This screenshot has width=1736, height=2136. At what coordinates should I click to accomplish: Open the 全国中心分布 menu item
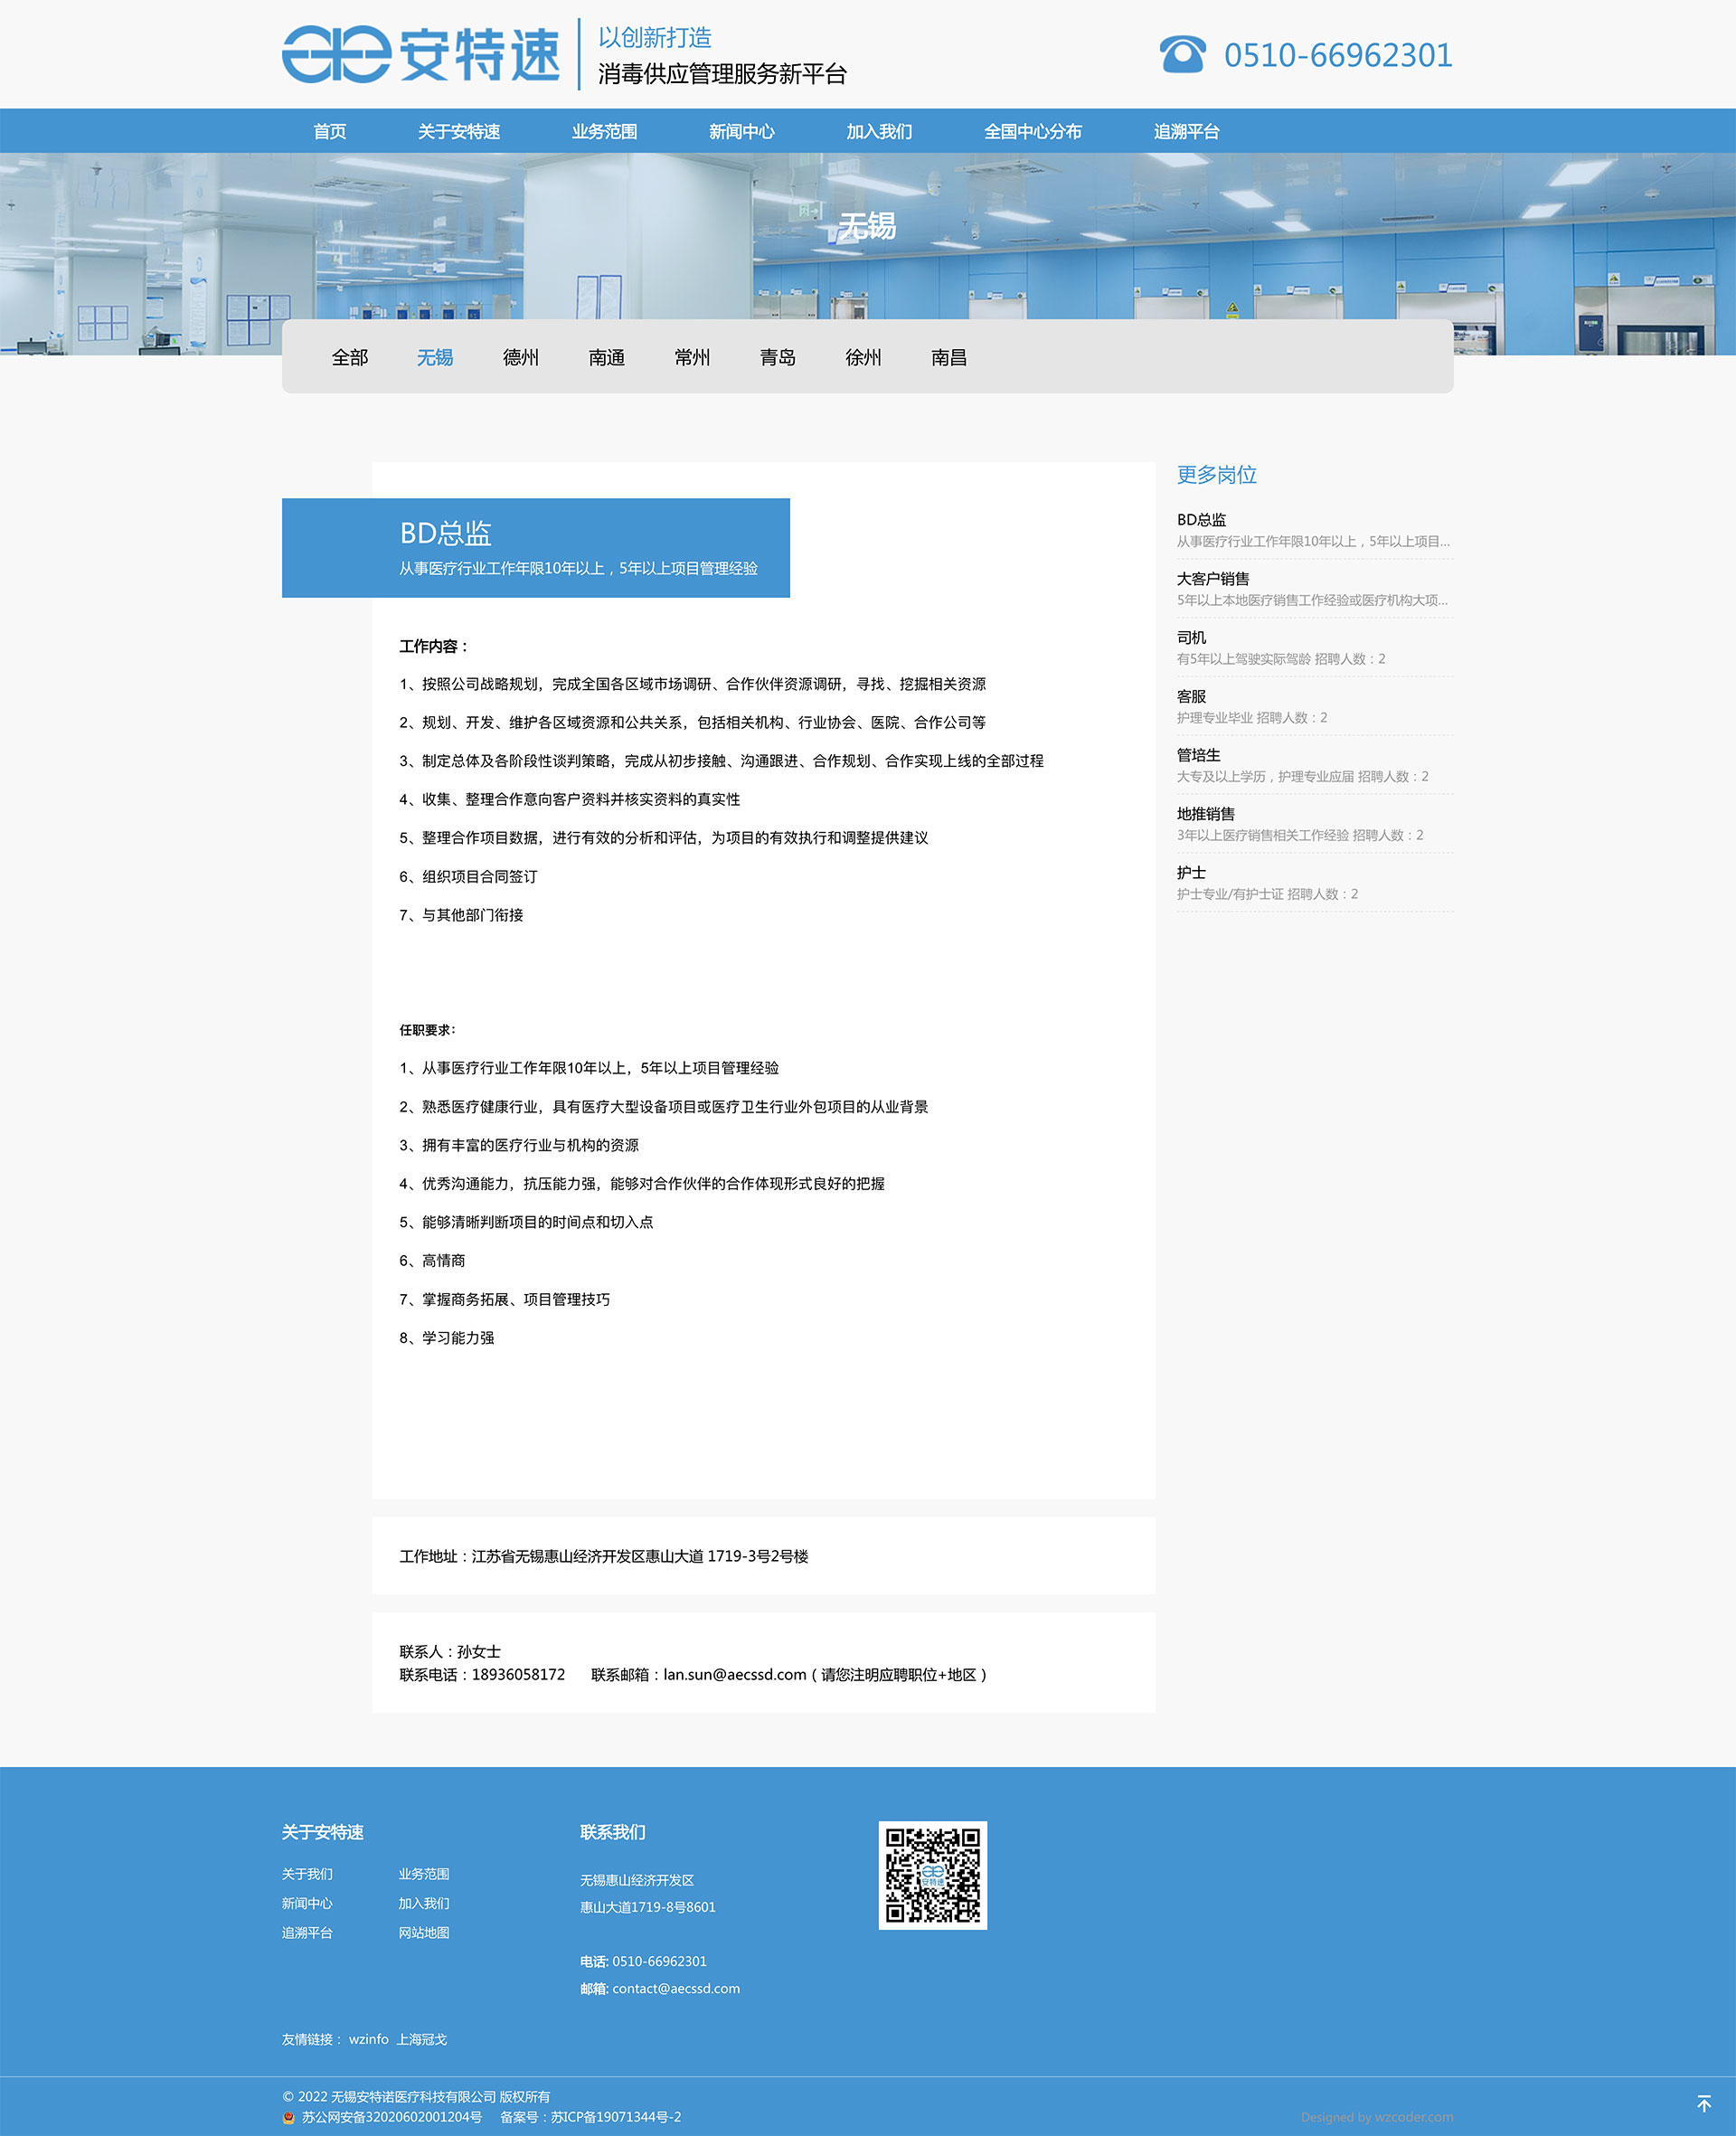(x=1032, y=131)
